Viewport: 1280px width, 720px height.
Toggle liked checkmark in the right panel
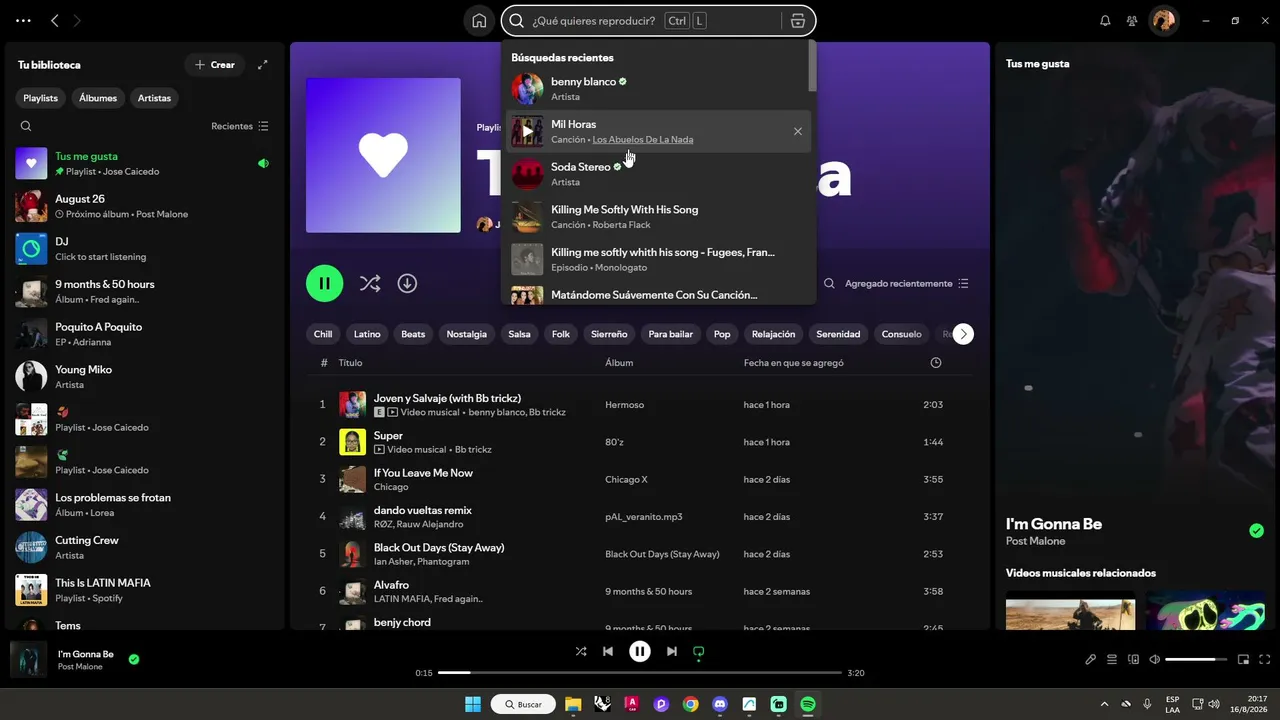[1257, 531]
